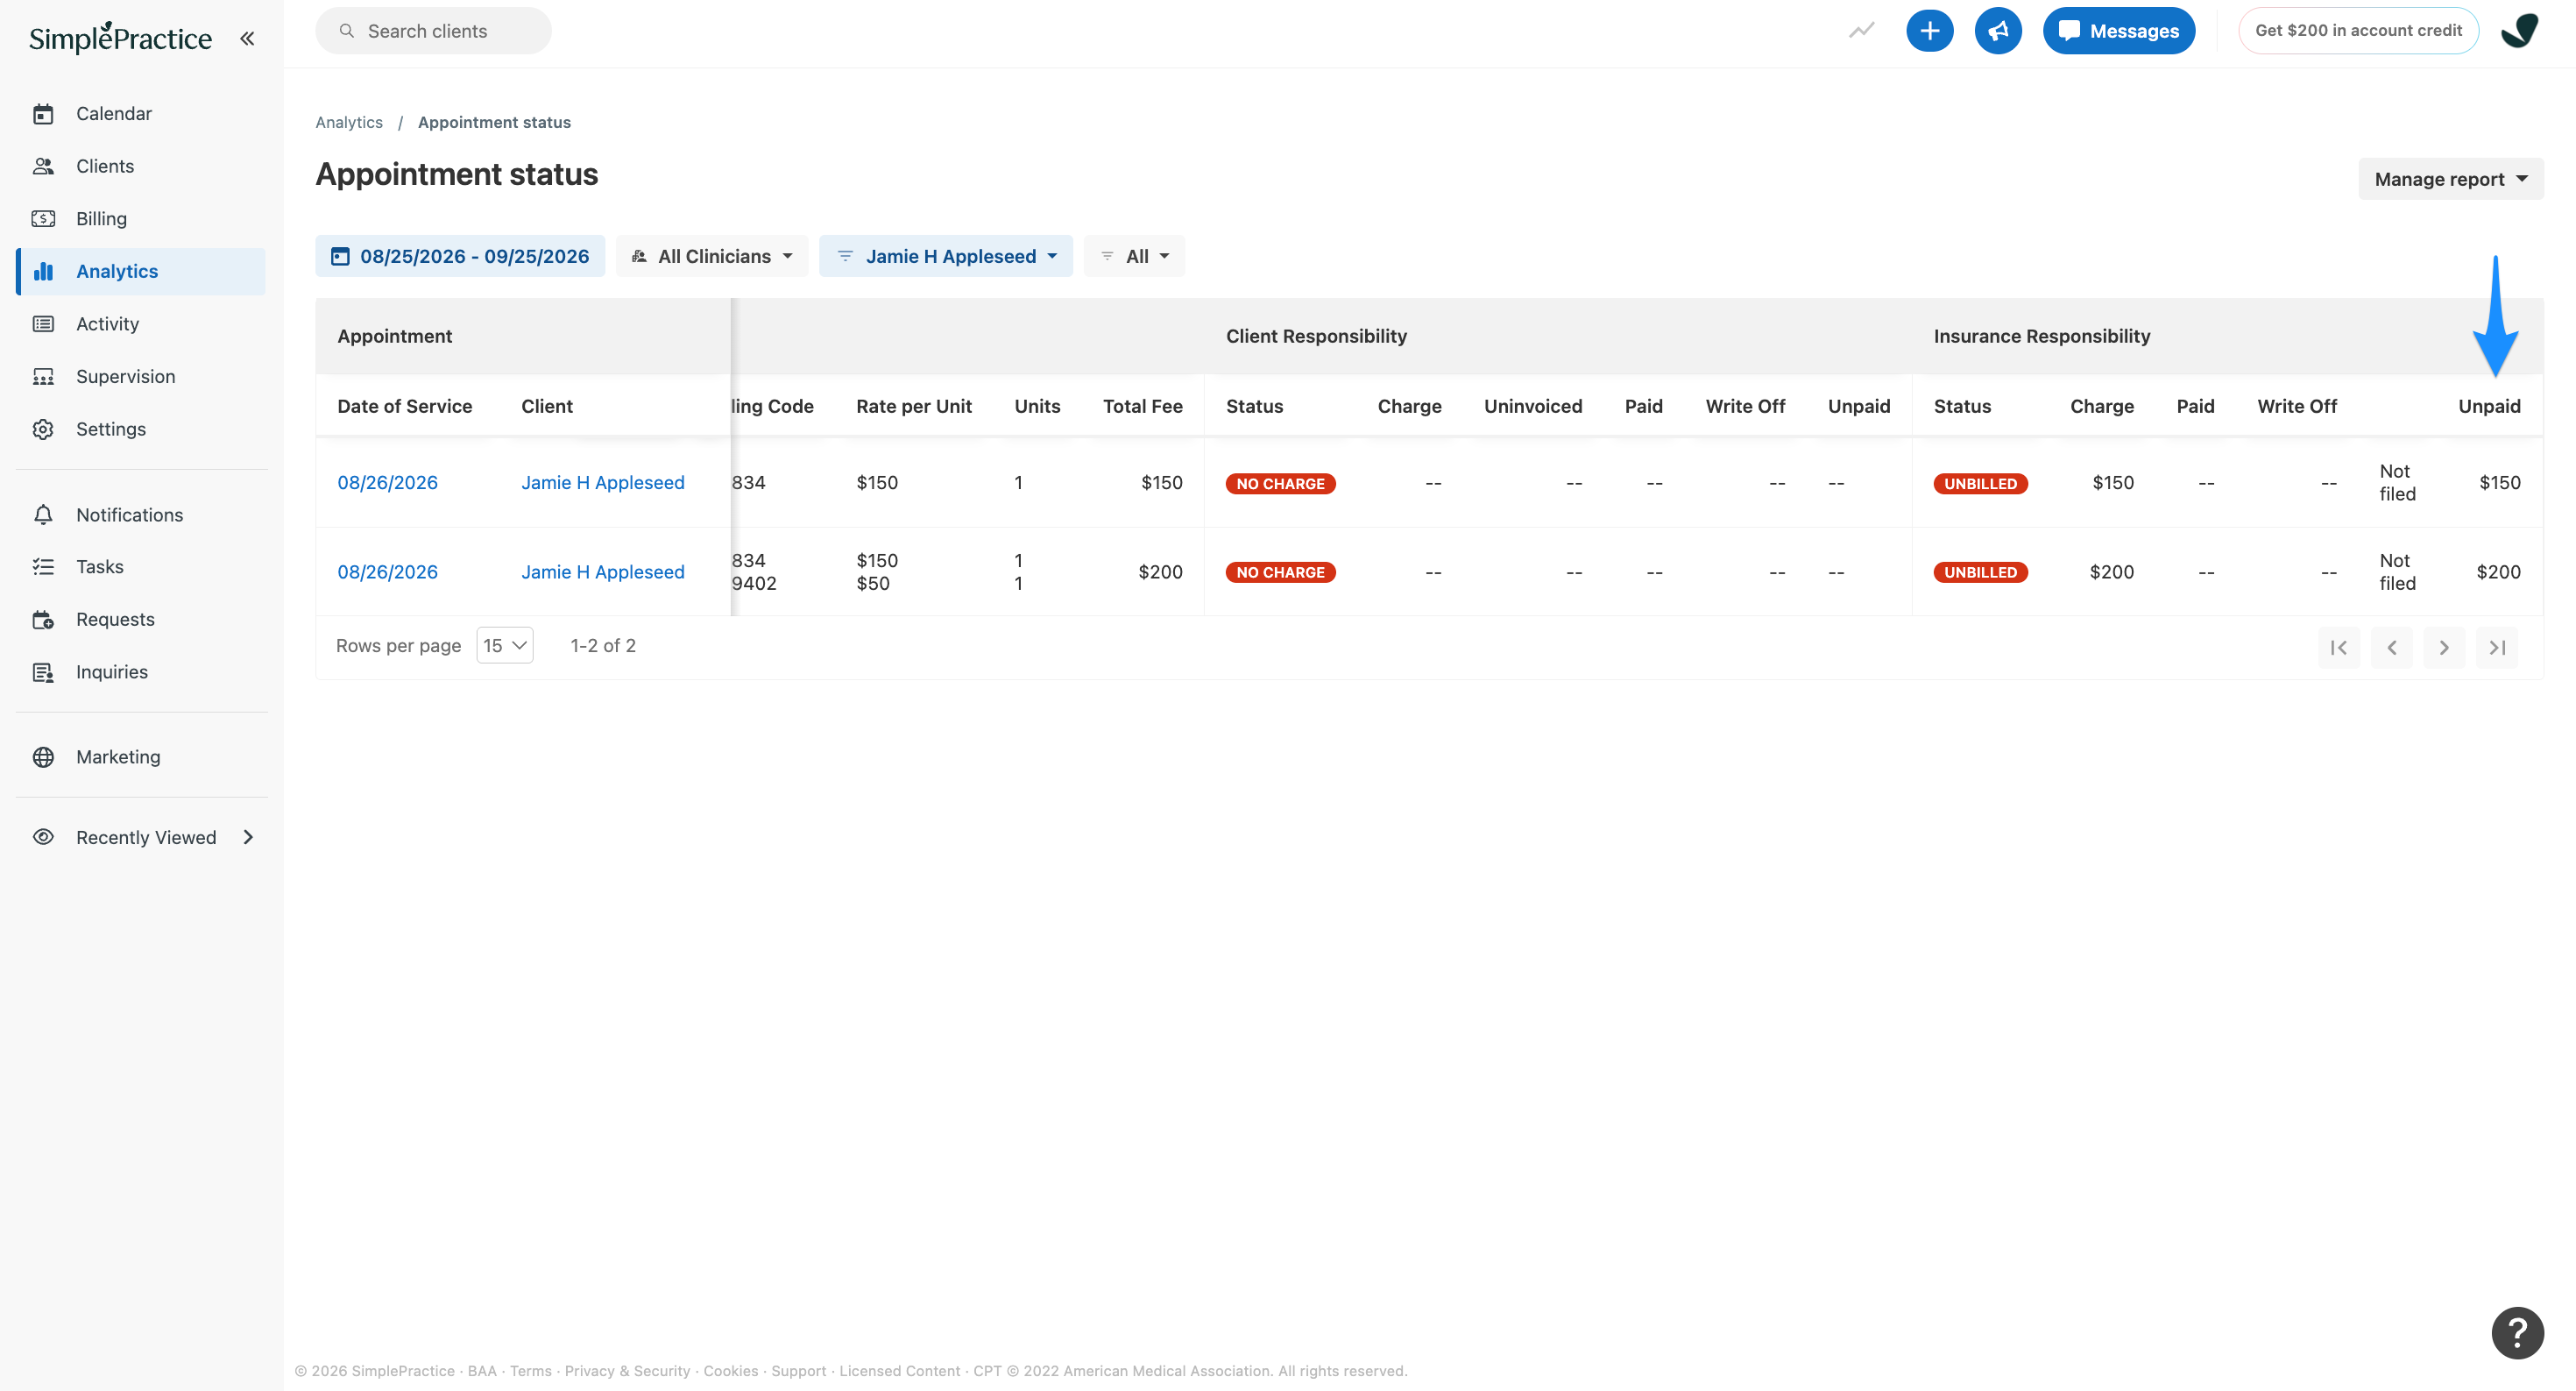Click the Messages button
This screenshot has width=2576, height=1391.
click(x=2118, y=31)
